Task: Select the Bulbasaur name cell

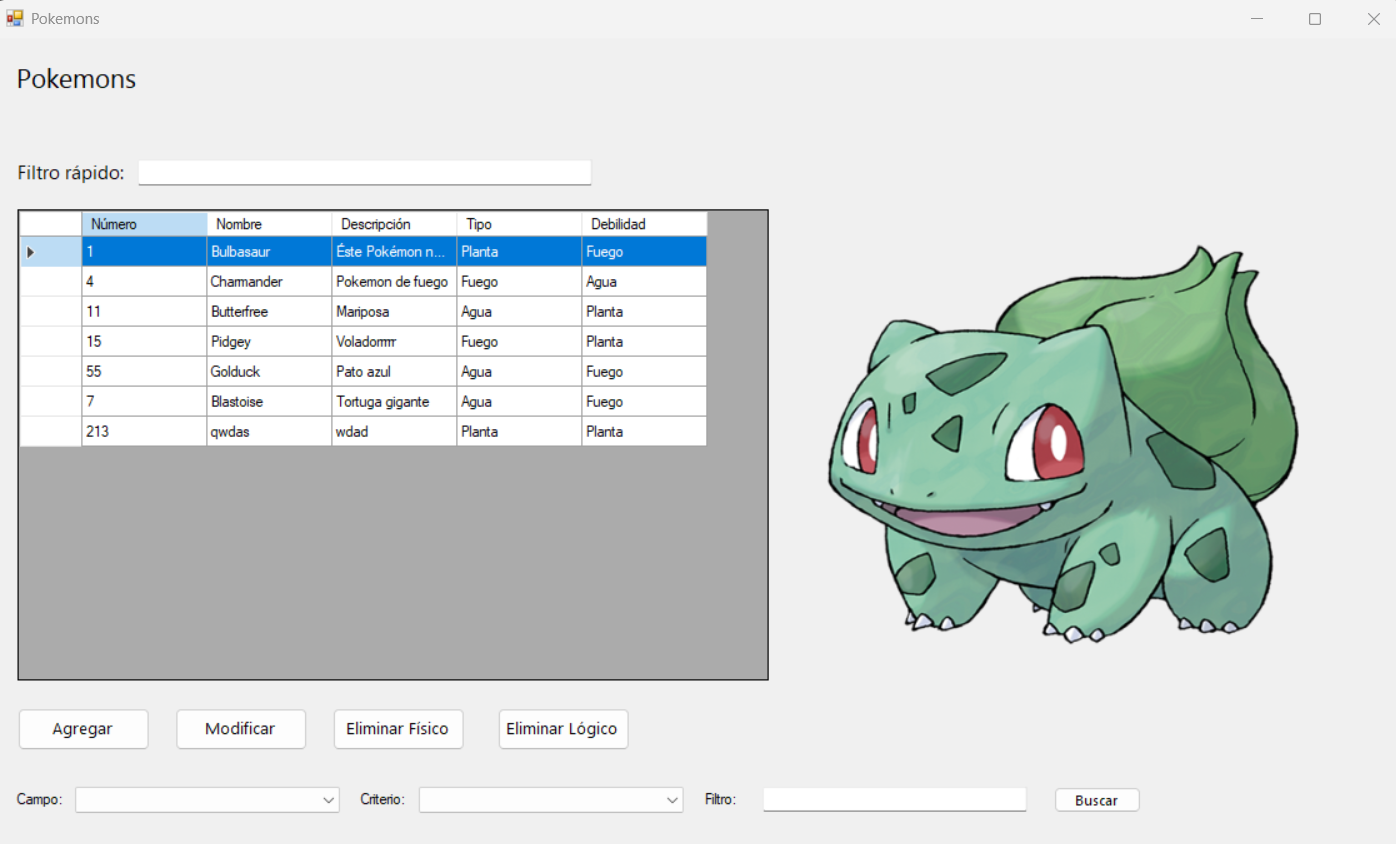Action: point(269,252)
